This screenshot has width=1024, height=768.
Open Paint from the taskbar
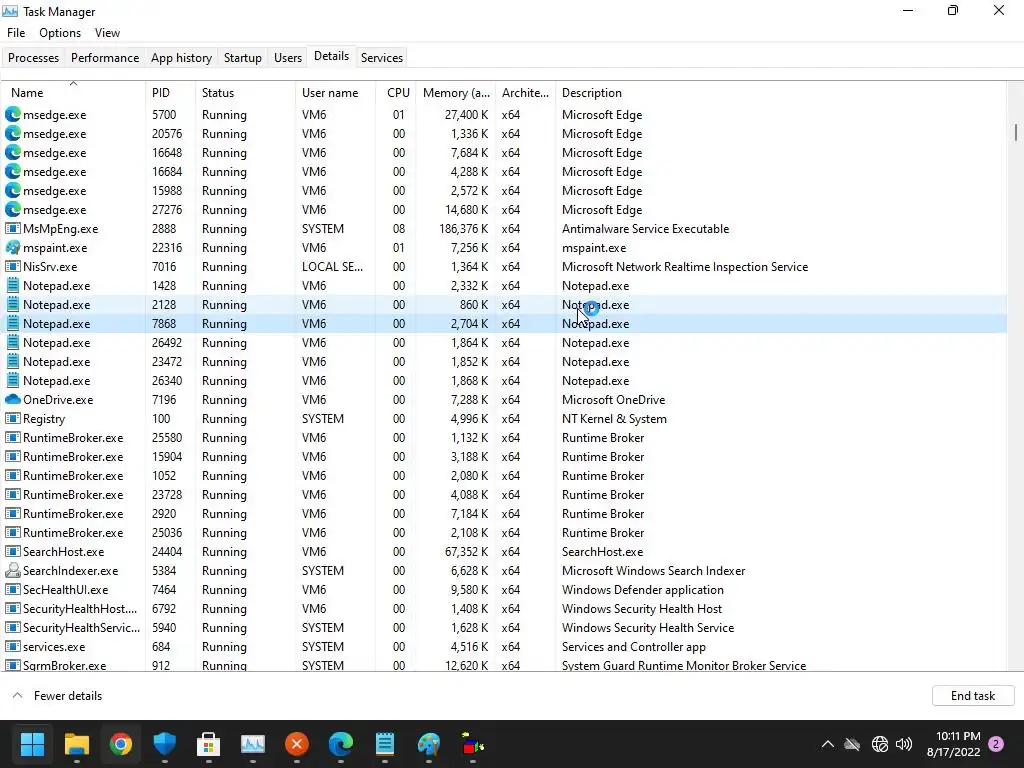[x=429, y=744]
